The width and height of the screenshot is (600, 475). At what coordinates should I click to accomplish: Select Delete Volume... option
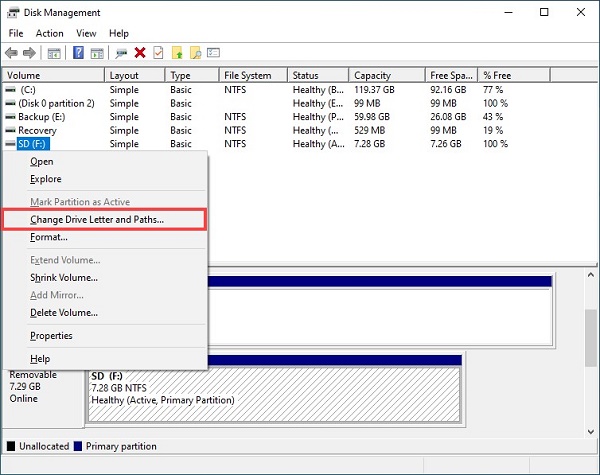[63, 312]
